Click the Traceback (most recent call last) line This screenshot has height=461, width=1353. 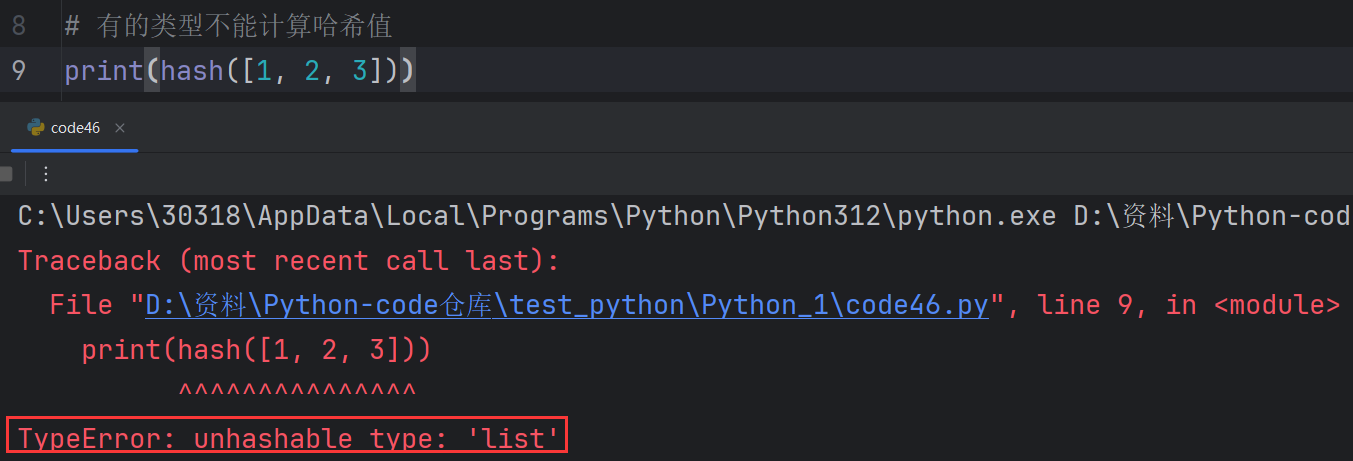click(x=288, y=261)
